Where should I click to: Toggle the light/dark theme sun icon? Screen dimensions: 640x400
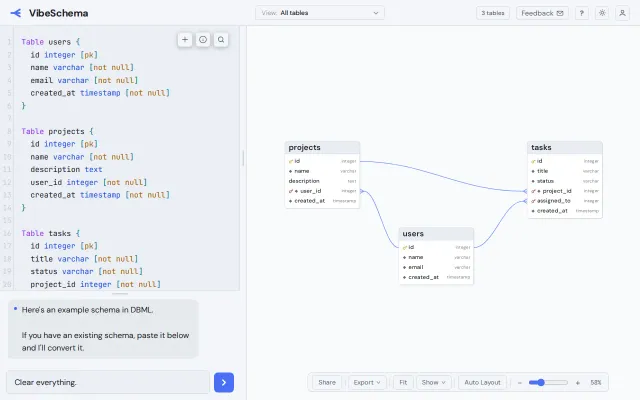pyautogui.click(x=602, y=13)
